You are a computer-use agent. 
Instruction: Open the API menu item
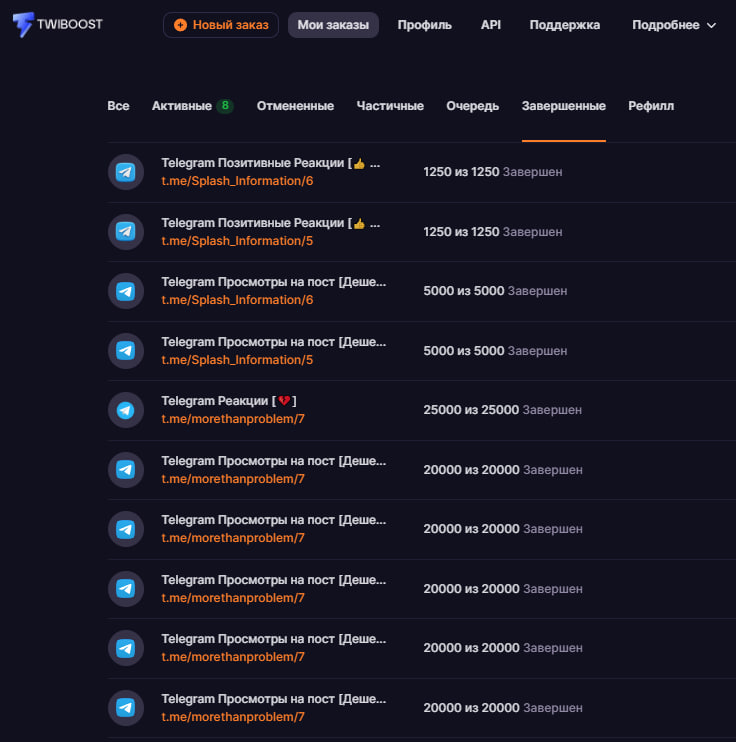pyautogui.click(x=491, y=25)
